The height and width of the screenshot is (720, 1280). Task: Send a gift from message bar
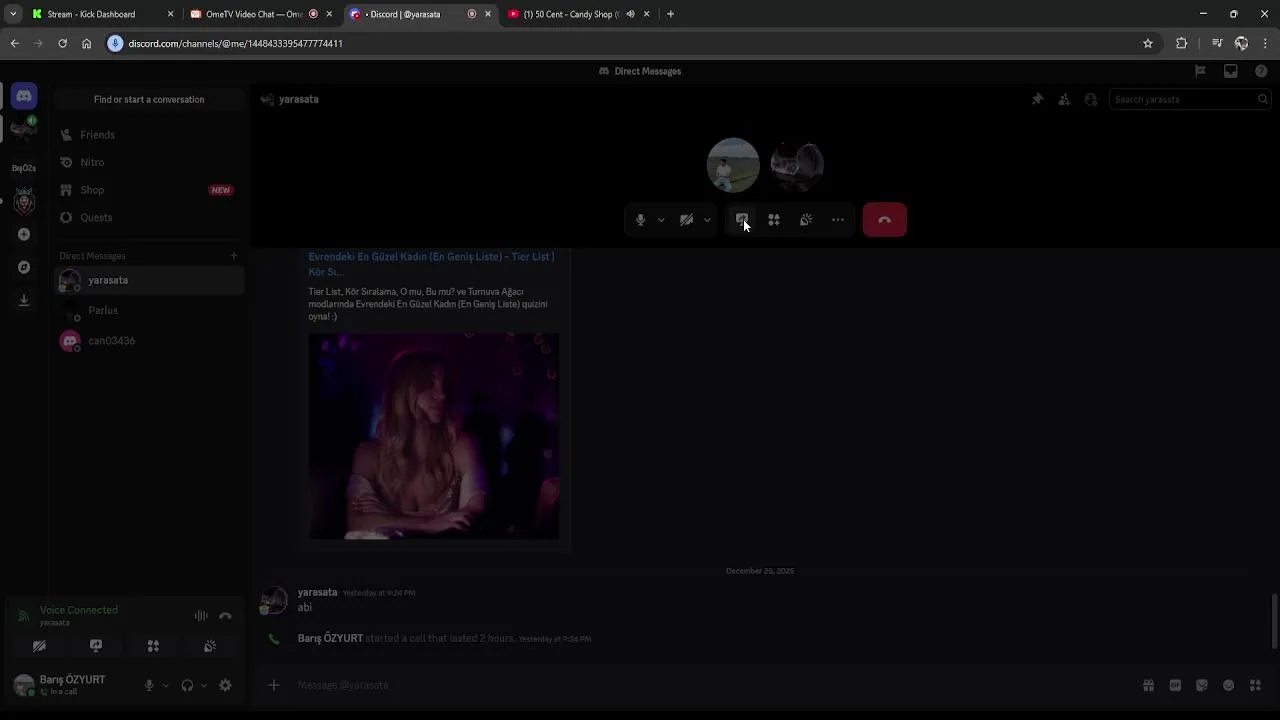[x=1149, y=685]
